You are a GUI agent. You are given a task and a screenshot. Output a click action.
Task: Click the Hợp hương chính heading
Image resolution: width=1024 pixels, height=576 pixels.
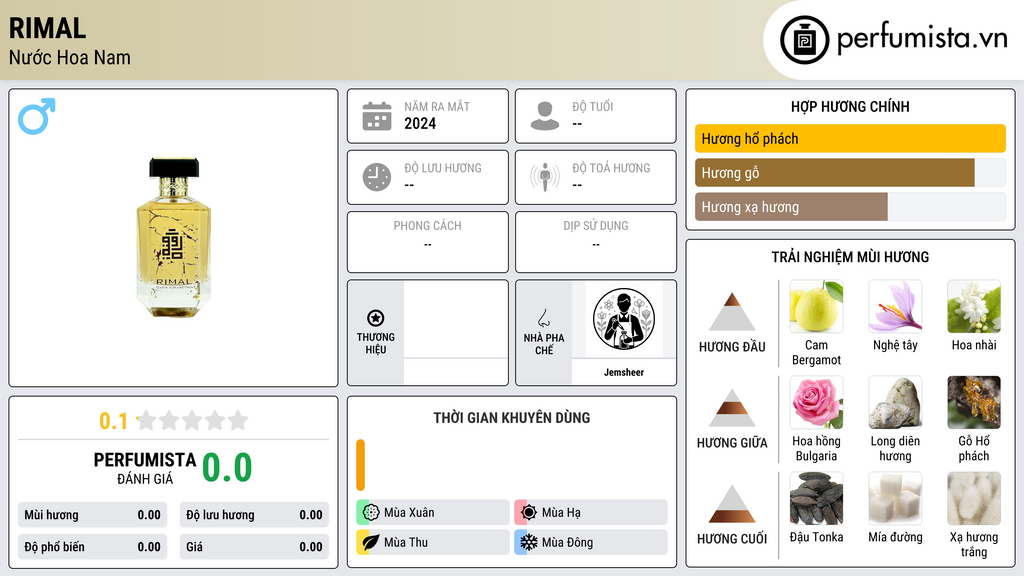coord(850,106)
